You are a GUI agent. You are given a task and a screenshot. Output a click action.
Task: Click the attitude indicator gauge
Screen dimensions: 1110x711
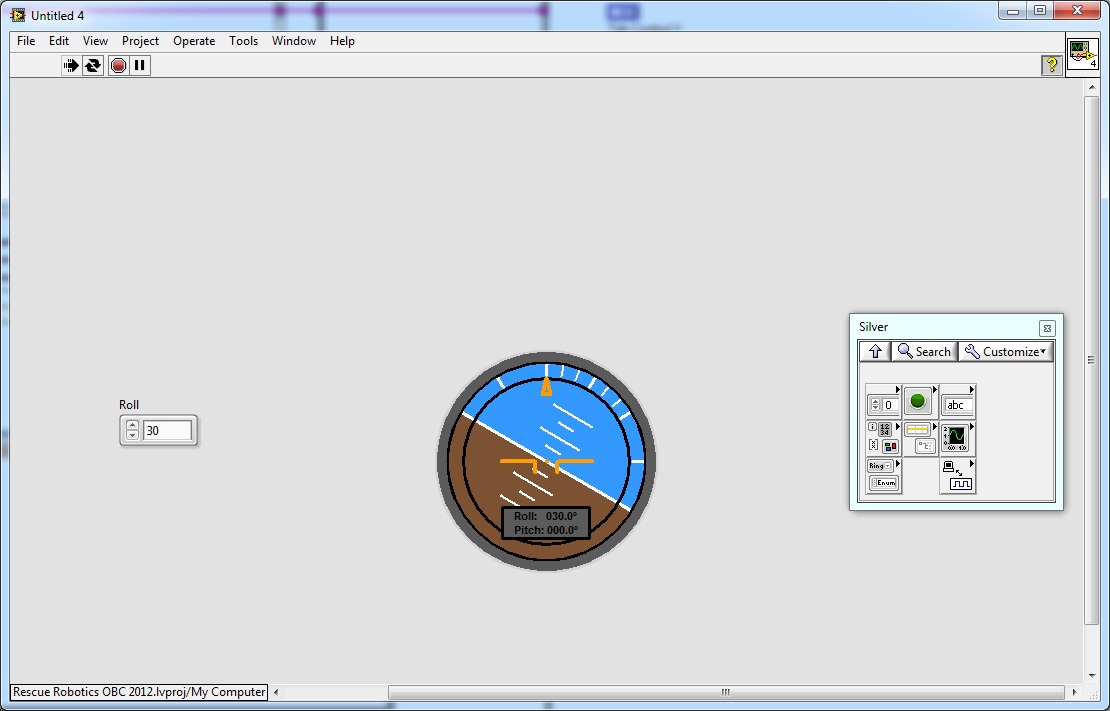[546, 461]
